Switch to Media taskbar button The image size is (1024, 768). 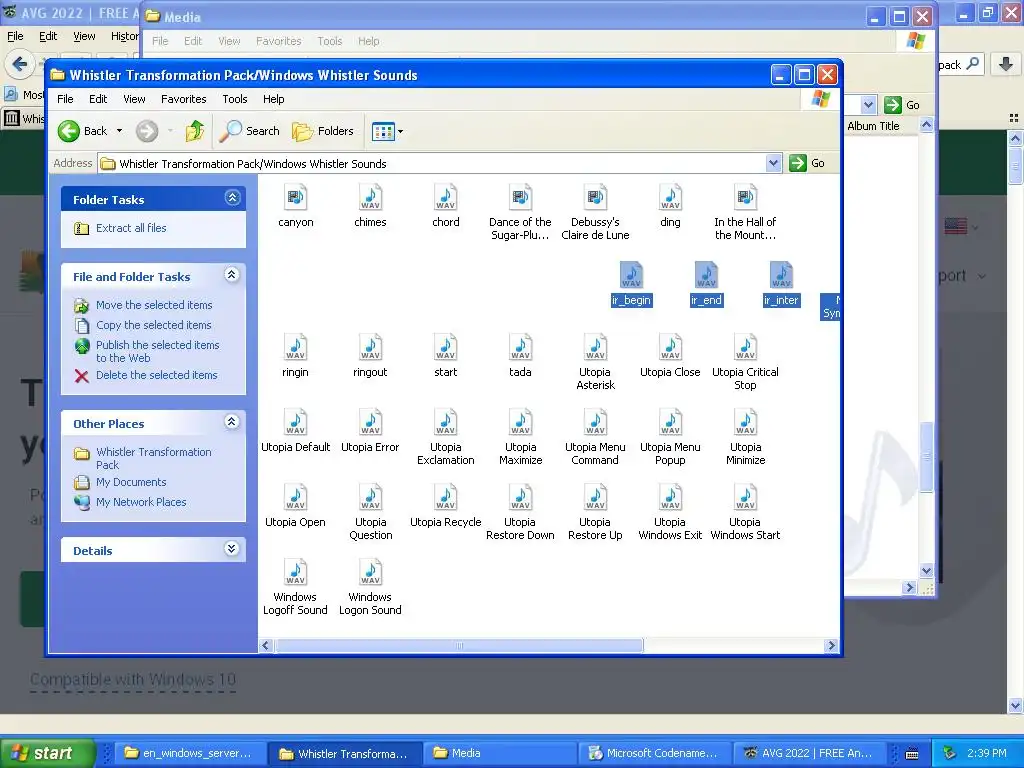point(499,753)
